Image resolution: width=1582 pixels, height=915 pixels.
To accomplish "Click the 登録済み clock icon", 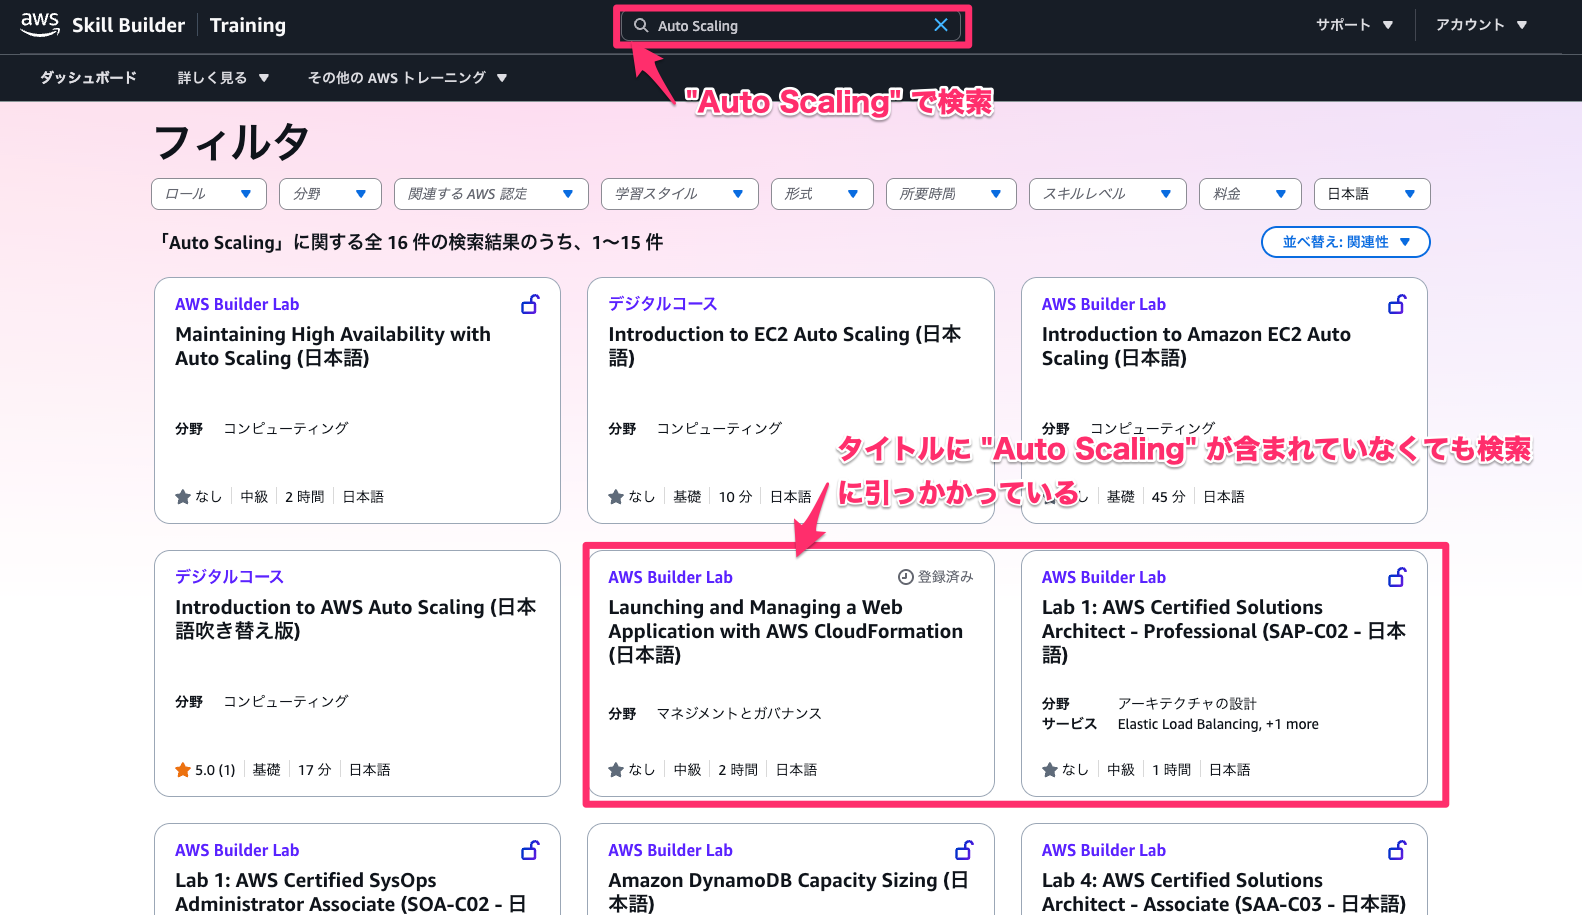I will pyautogui.click(x=906, y=577).
